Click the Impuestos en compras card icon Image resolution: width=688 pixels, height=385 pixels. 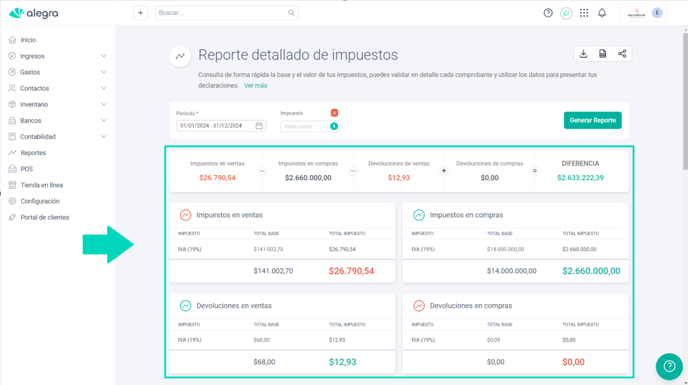419,215
